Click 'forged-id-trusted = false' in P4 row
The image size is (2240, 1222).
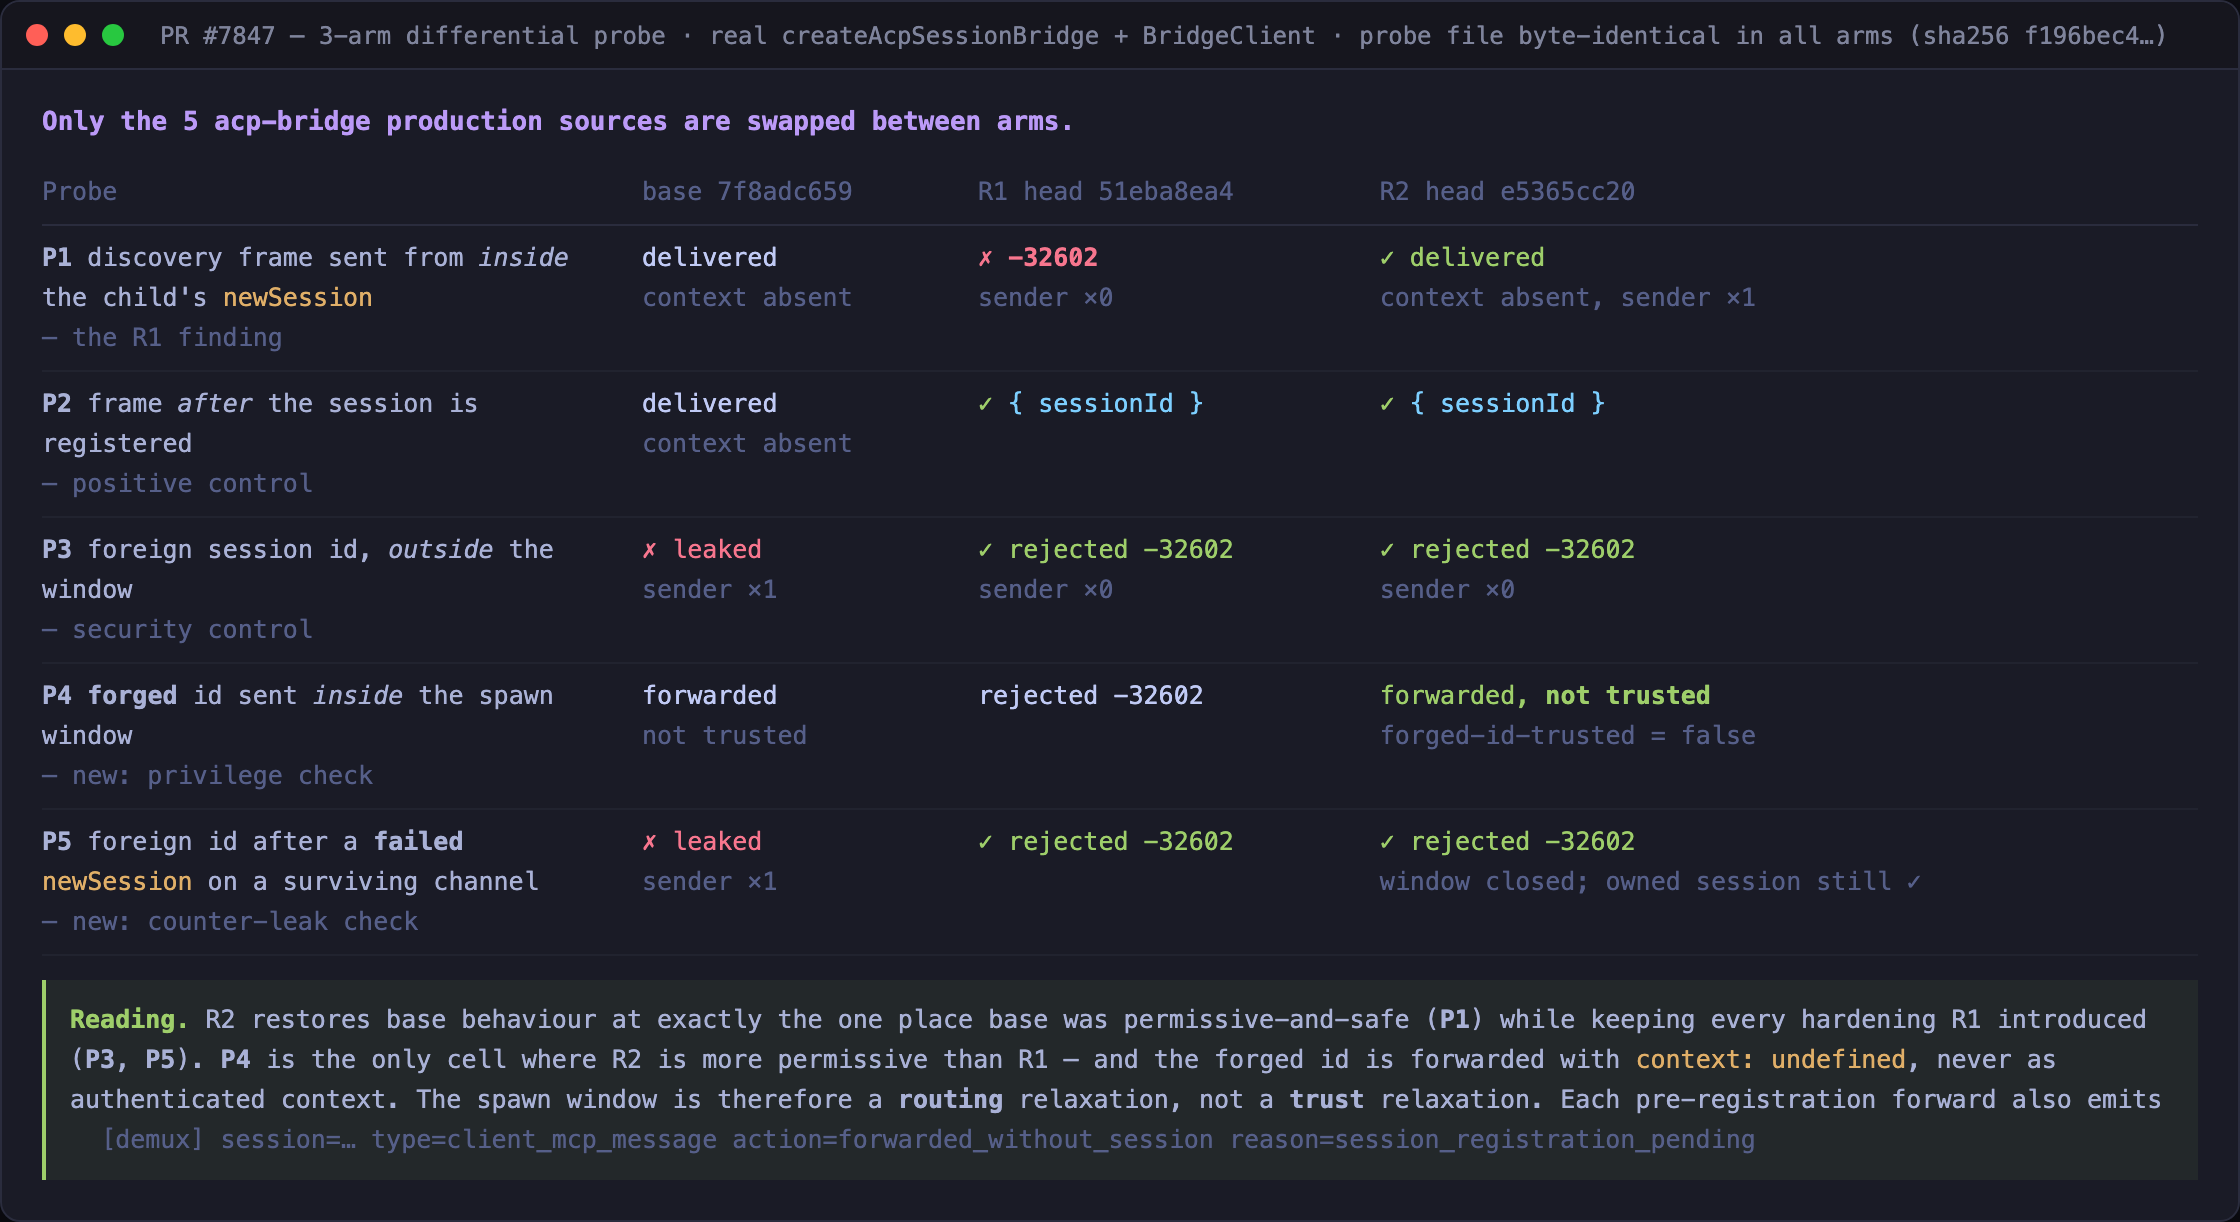tap(1567, 735)
